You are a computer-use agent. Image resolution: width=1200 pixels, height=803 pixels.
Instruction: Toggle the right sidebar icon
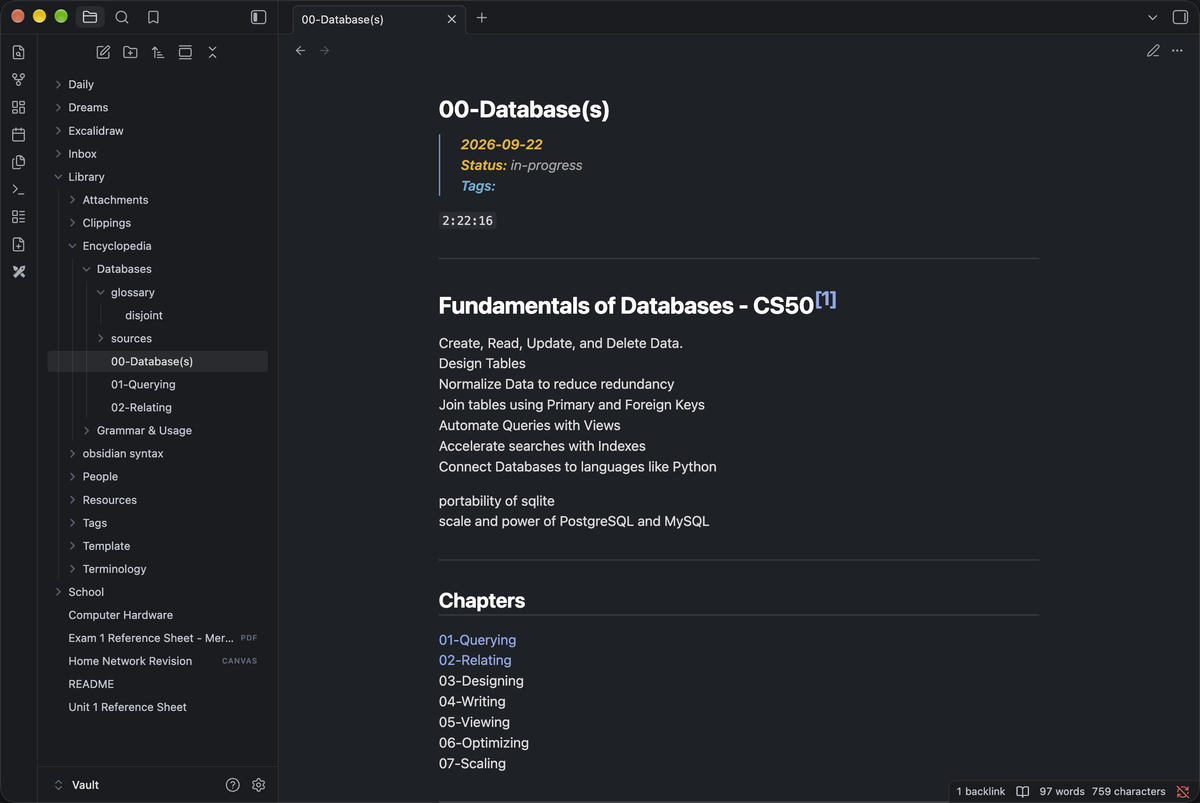[1180, 17]
